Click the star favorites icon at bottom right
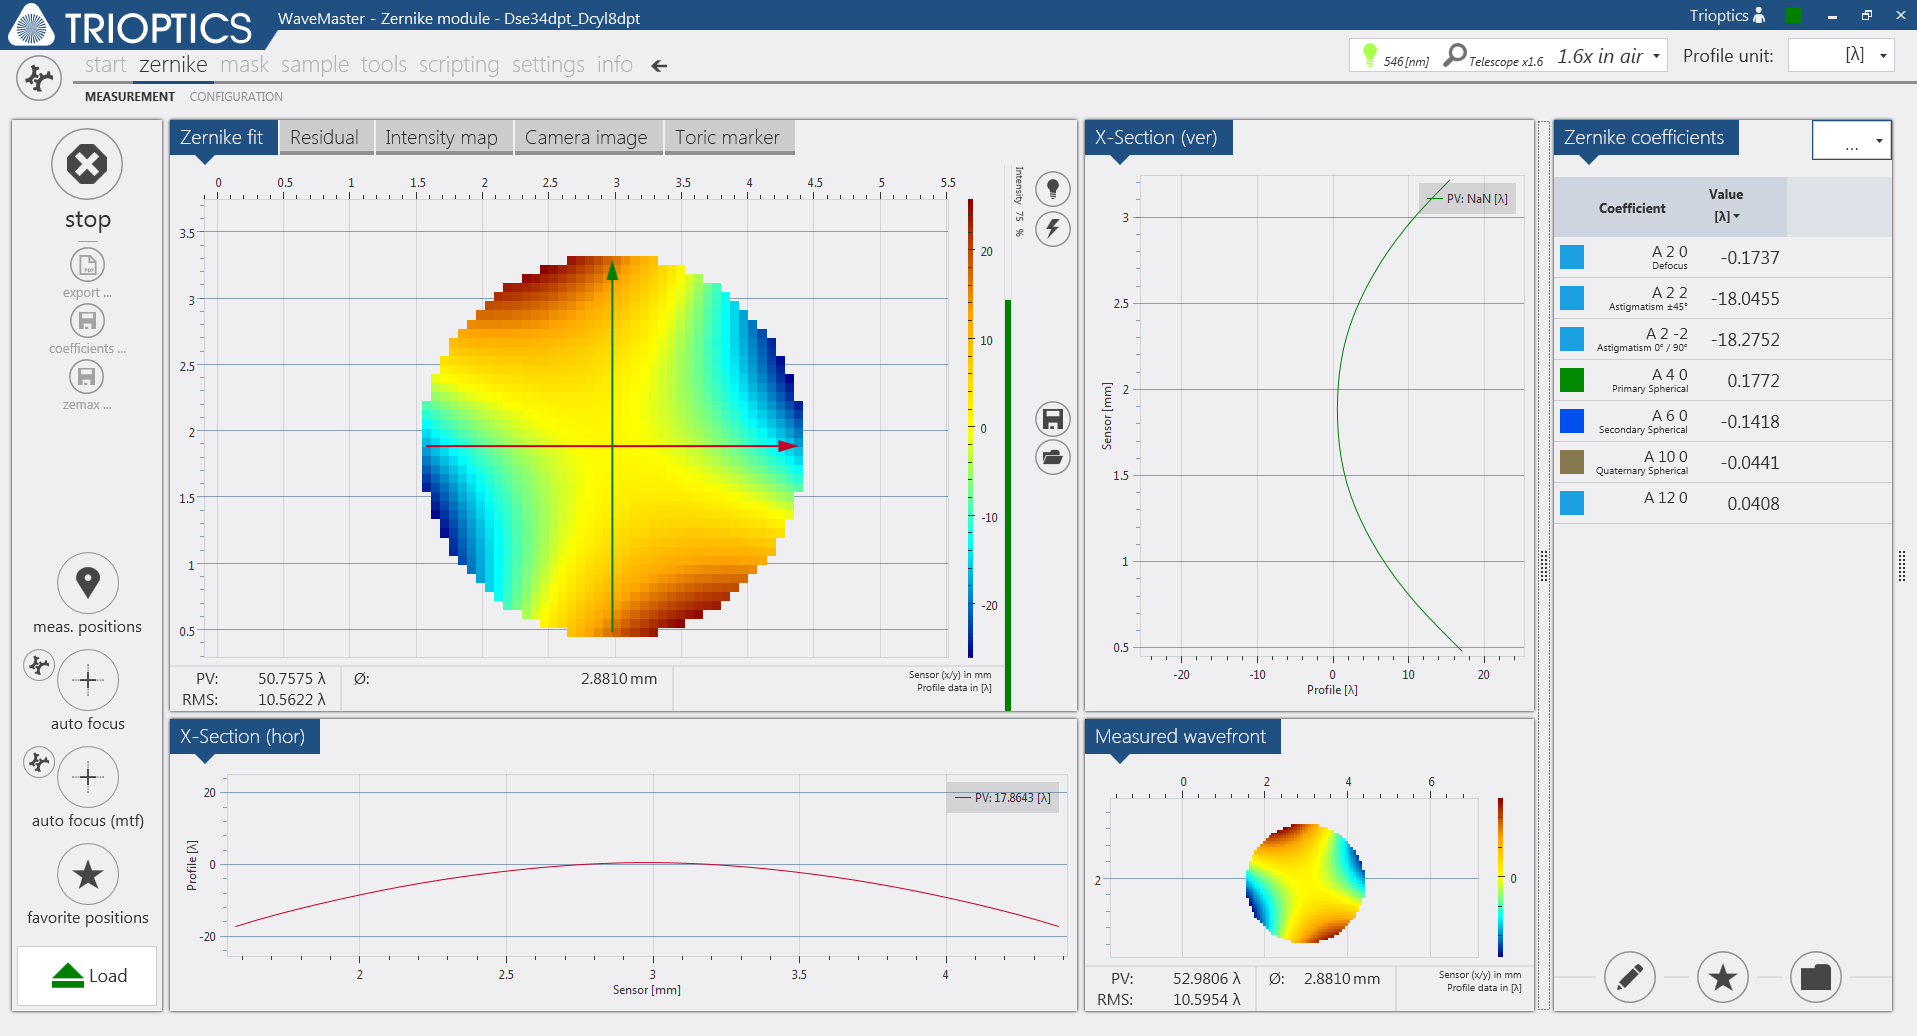This screenshot has height=1036, width=1917. (x=1722, y=977)
